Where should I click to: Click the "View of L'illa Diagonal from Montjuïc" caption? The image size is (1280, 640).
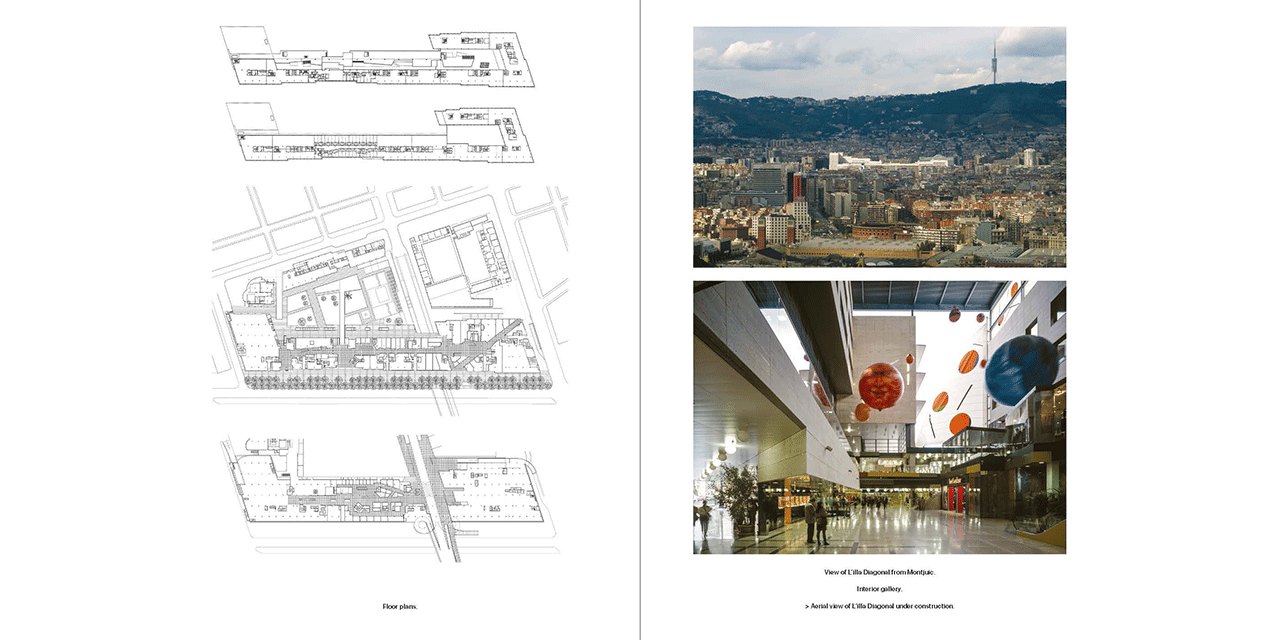coord(879,572)
